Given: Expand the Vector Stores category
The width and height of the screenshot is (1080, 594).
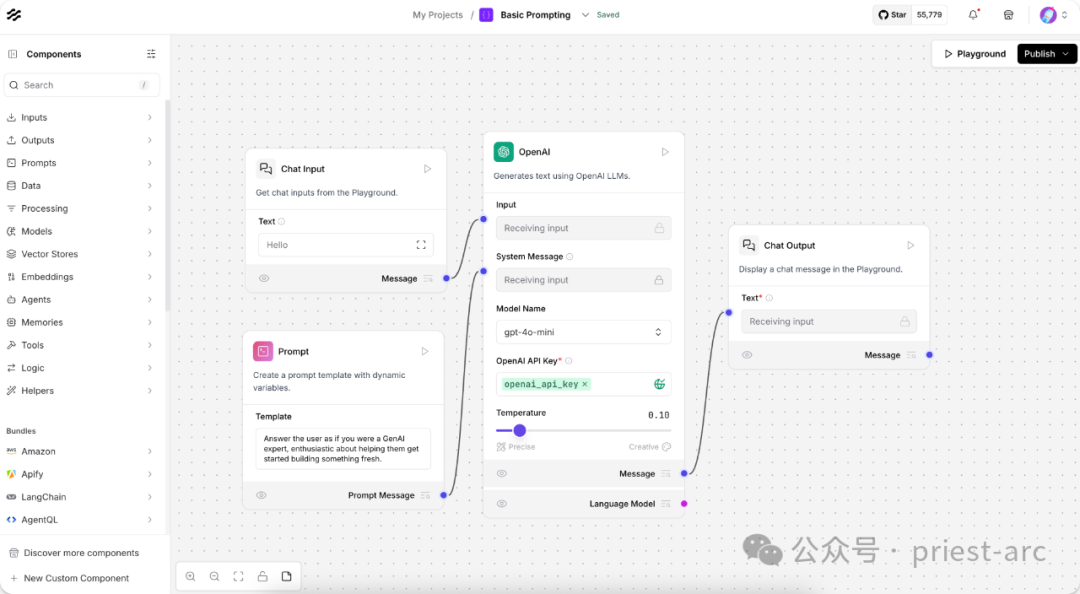Looking at the screenshot, I should click(x=81, y=254).
